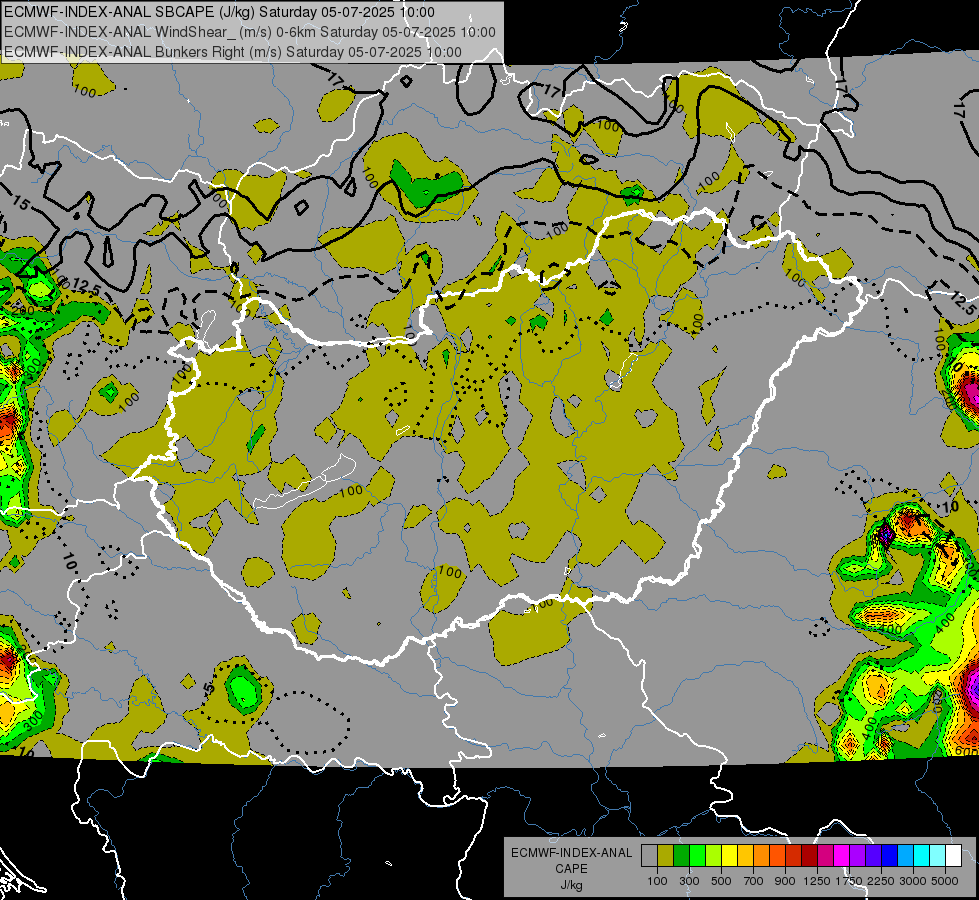The width and height of the screenshot is (979, 900).
Task: Click the 900 value under legend bar
Action: 785,881
